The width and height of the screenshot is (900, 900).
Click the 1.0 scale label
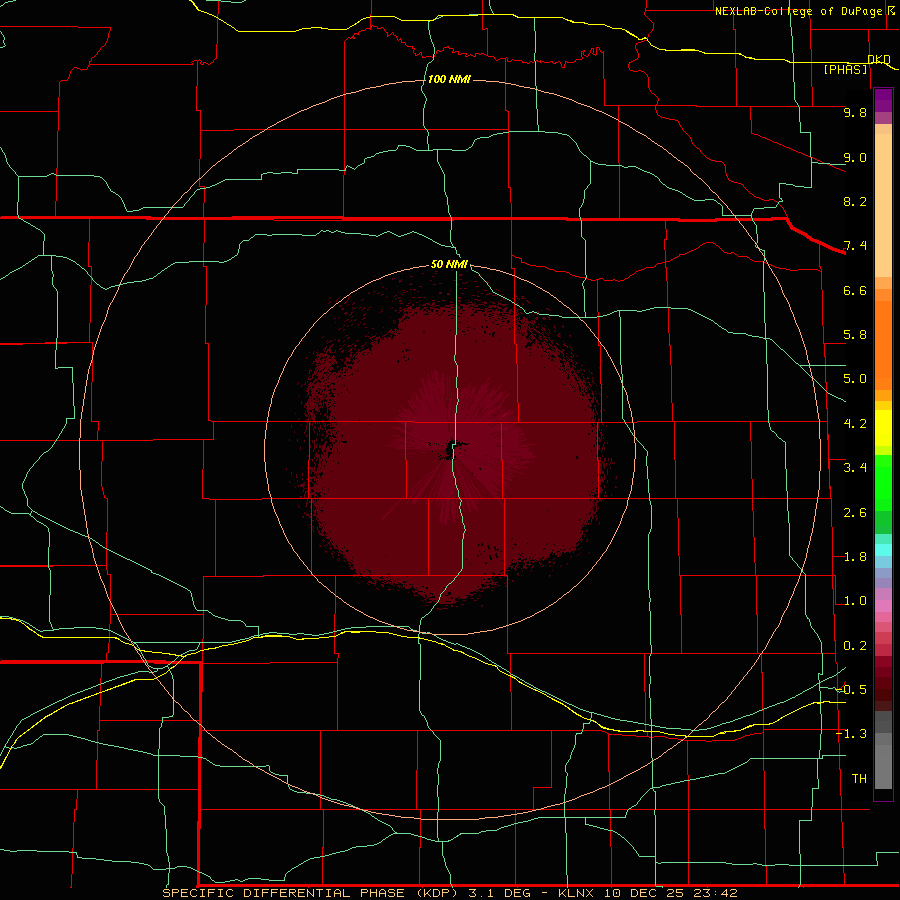[x=855, y=601]
